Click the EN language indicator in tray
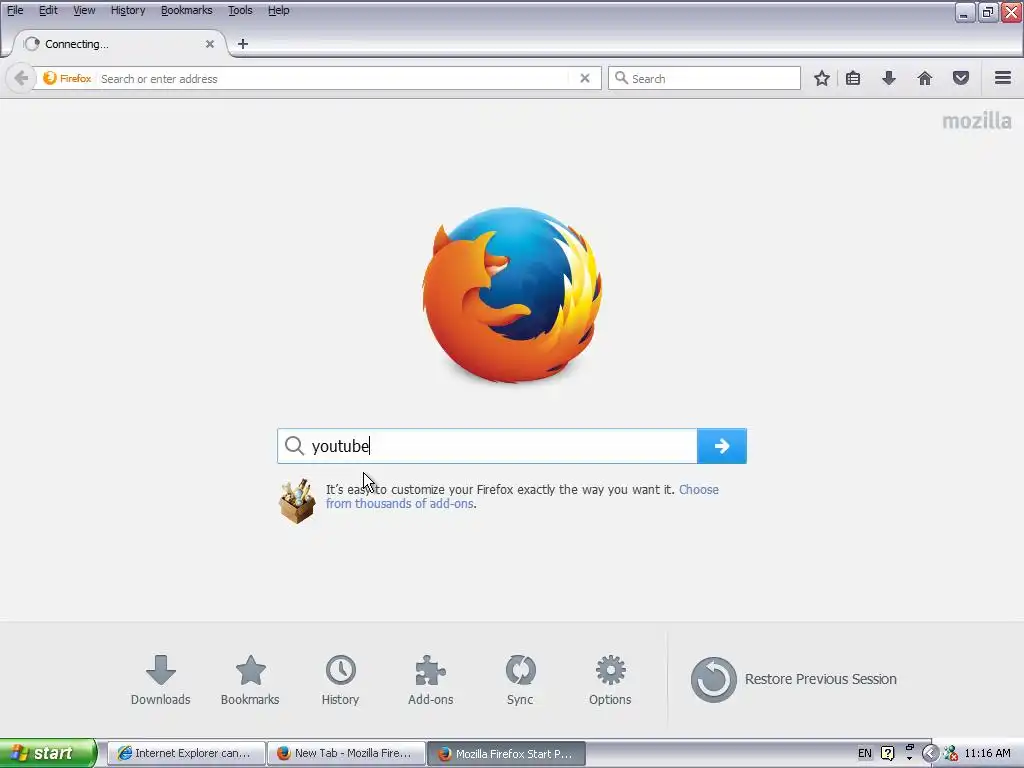Image resolution: width=1024 pixels, height=768 pixels. pyautogui.click(x=865, y=753)
